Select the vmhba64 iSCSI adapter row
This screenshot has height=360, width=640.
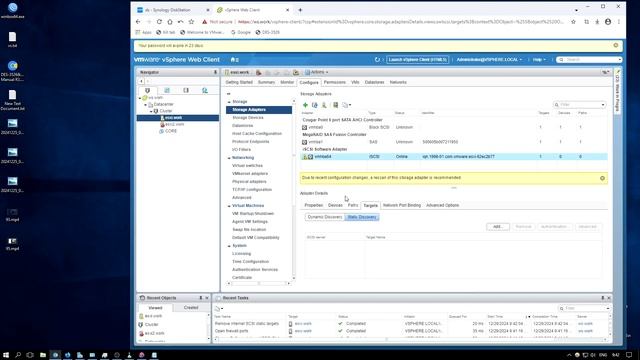[x=453, y=157]
